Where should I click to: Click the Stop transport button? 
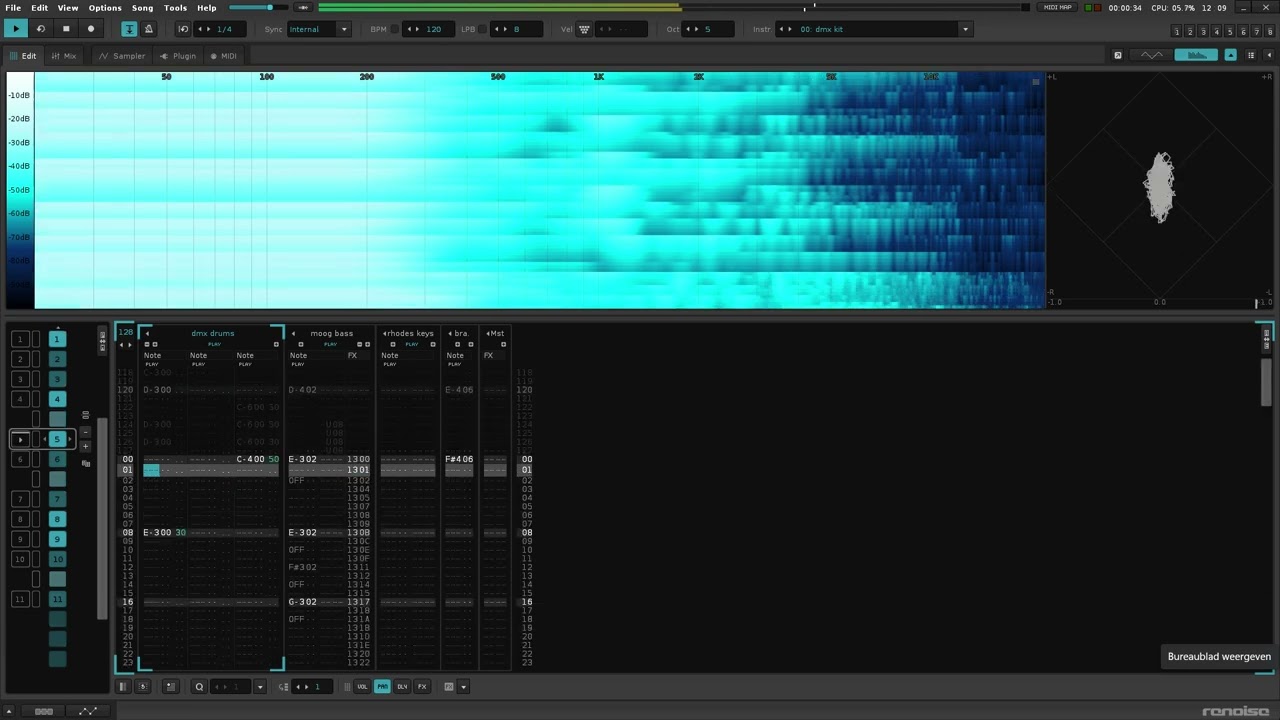coord(66,29)
